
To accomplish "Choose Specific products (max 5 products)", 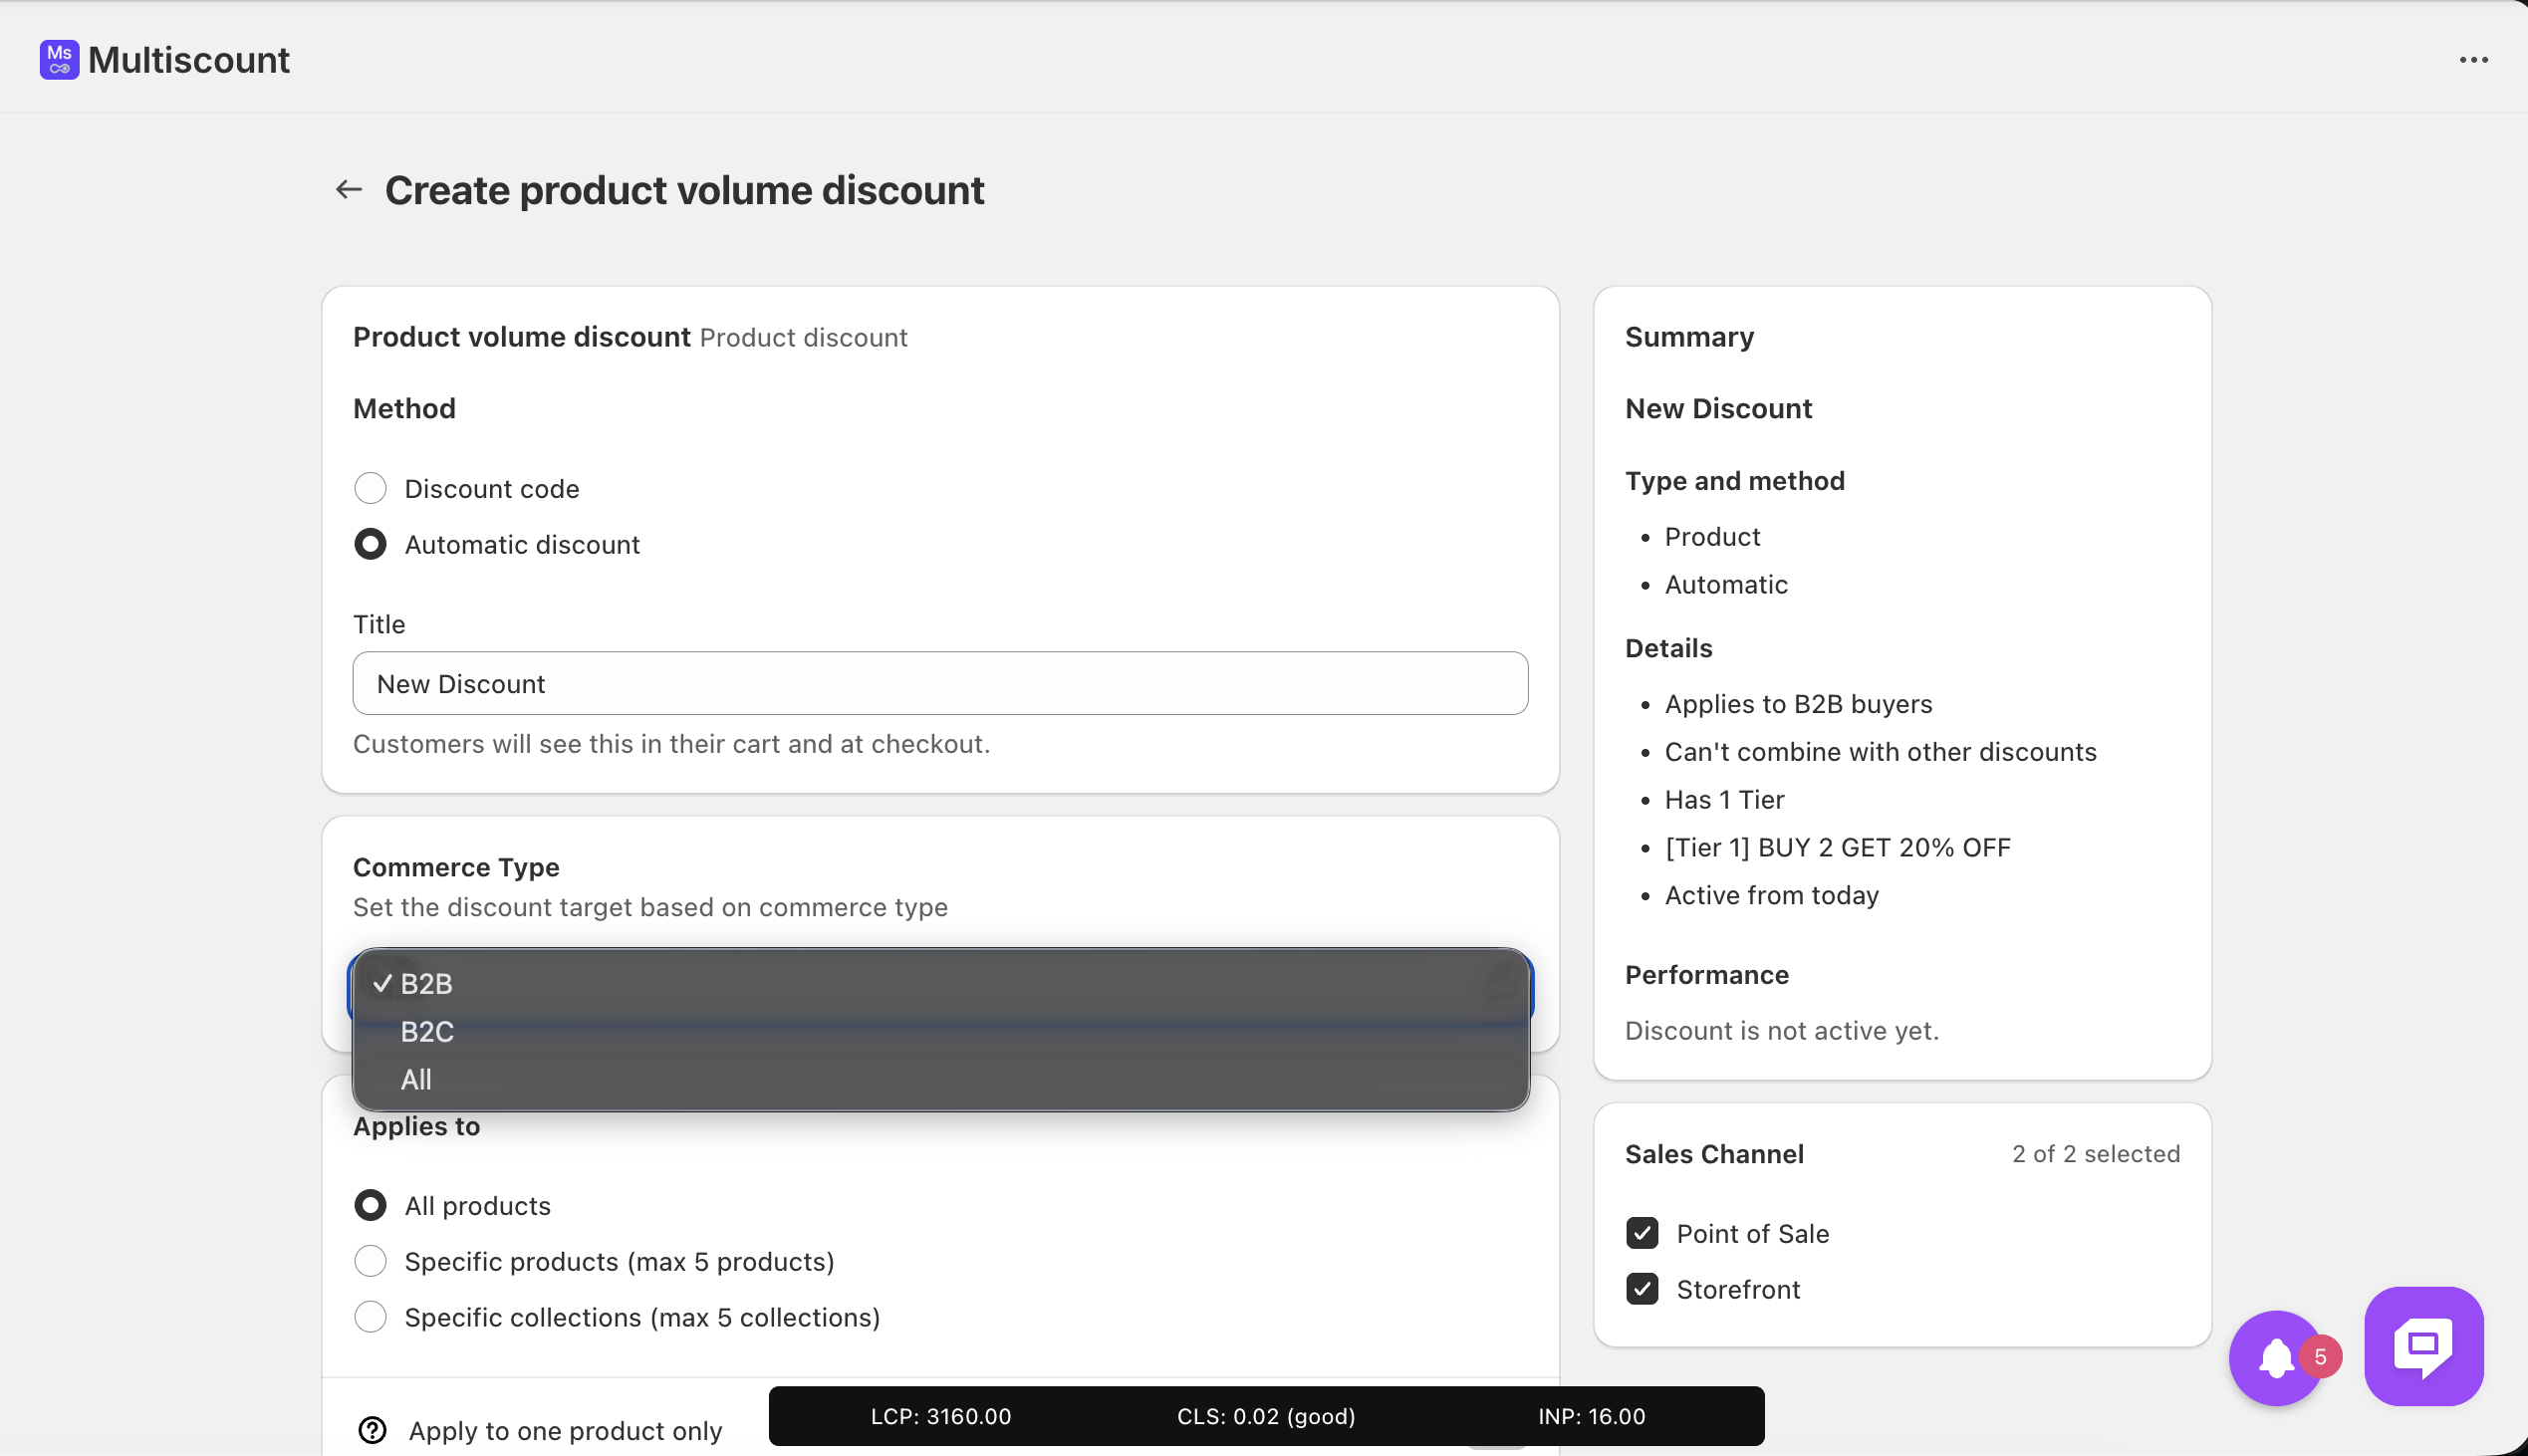I will (370, 1261).
